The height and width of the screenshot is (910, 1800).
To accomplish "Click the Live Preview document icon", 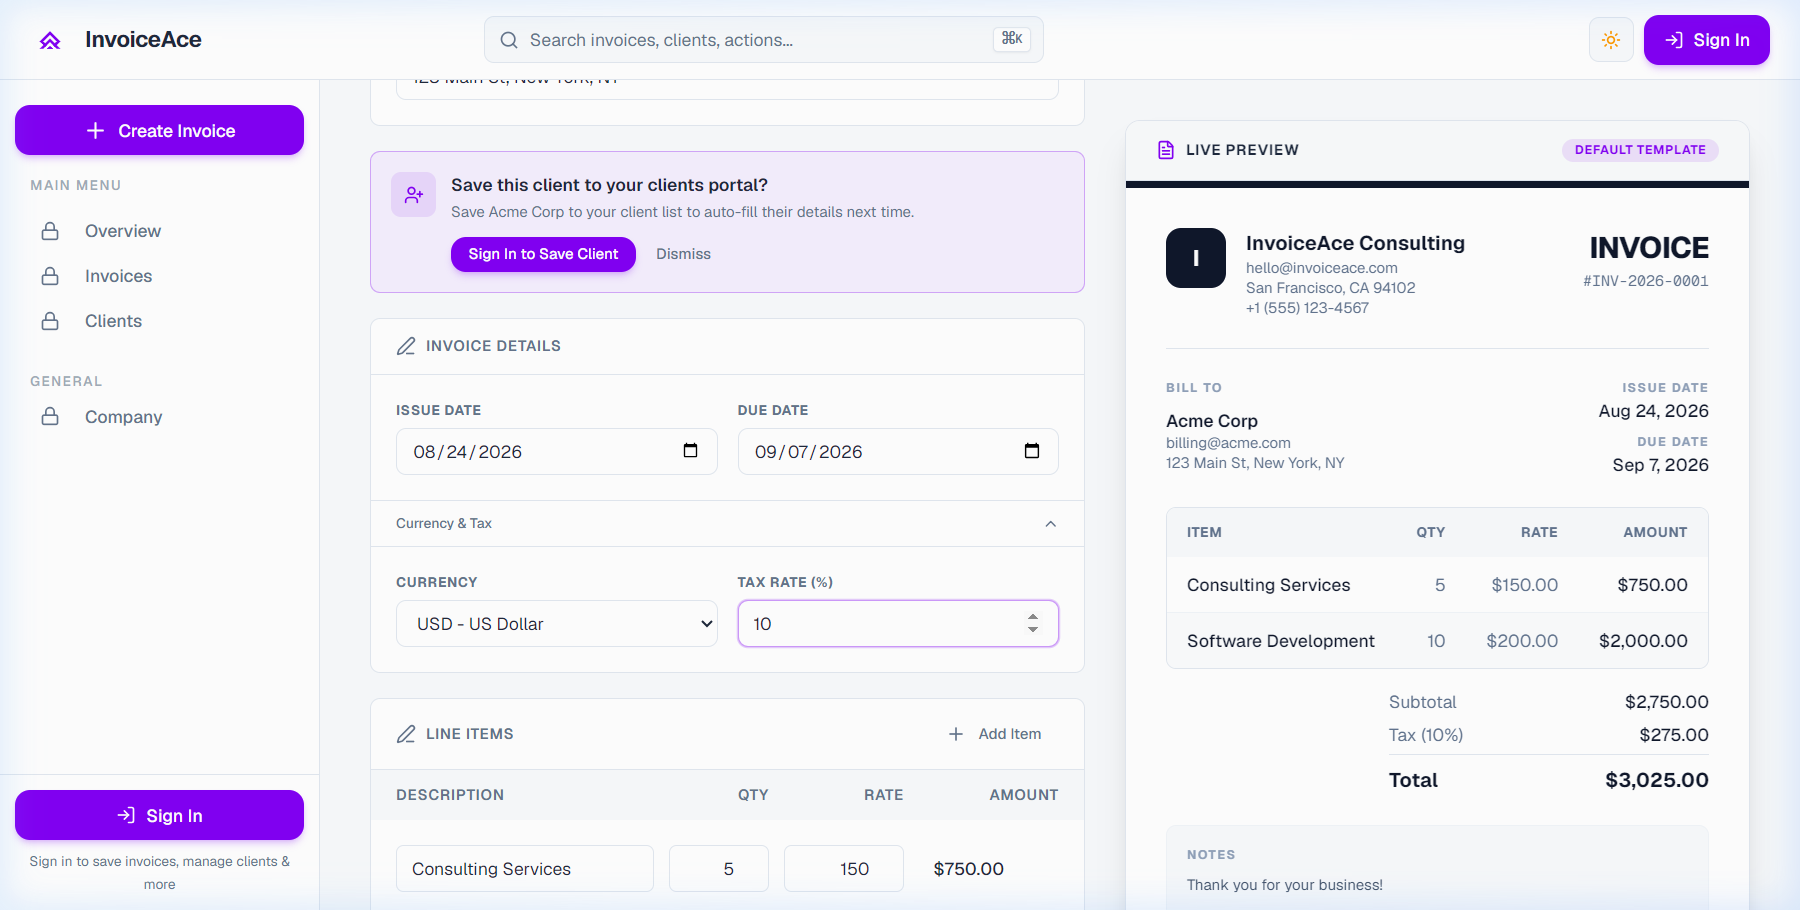I will point(1166,150).
